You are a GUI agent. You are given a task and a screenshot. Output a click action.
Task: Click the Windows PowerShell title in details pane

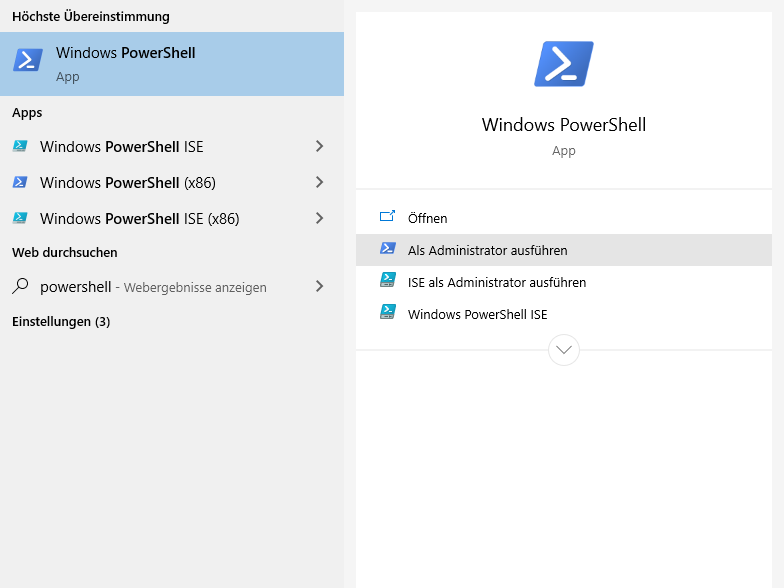click(x=564, y=124)
